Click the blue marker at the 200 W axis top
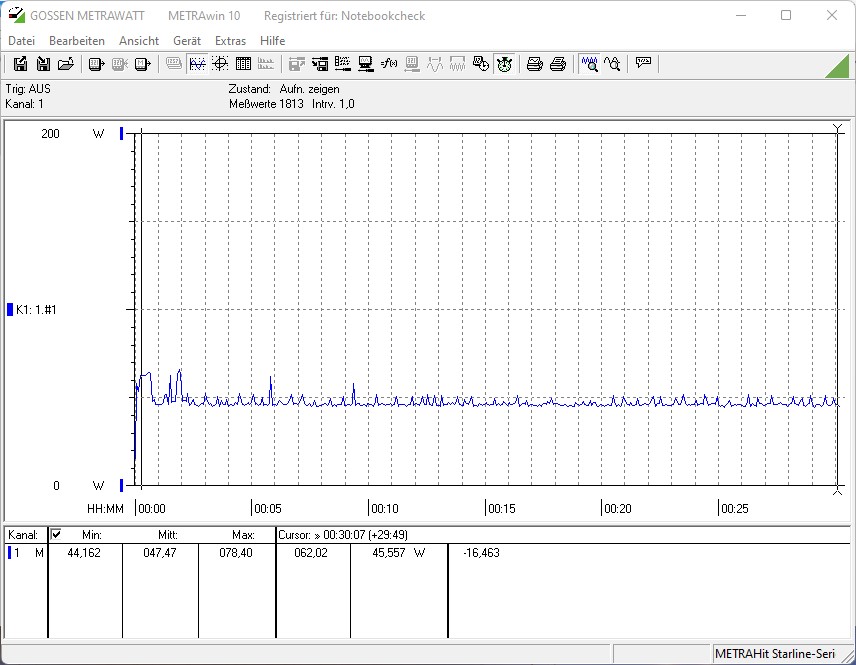Viewport: 856px width, 665px height. 122,133
